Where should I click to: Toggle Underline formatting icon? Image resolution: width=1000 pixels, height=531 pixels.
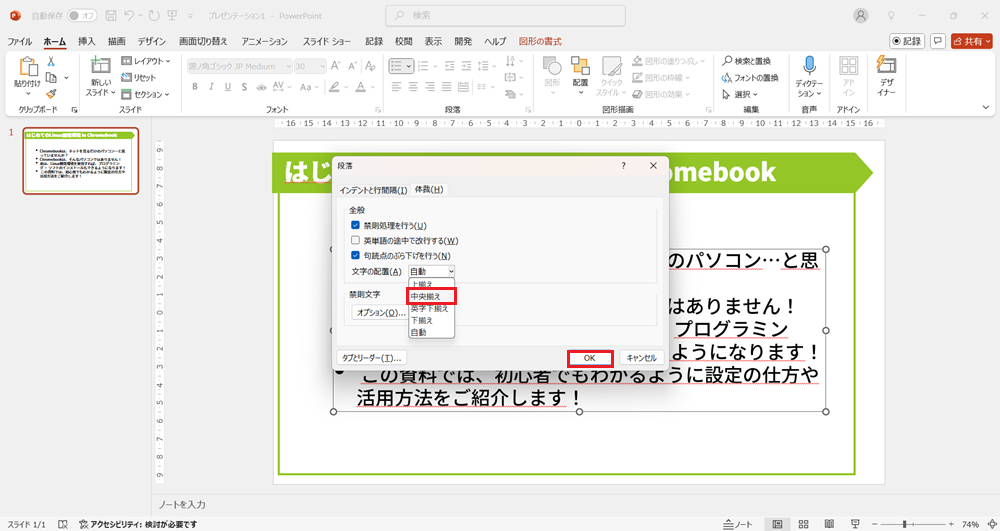(x=228, y=87)
